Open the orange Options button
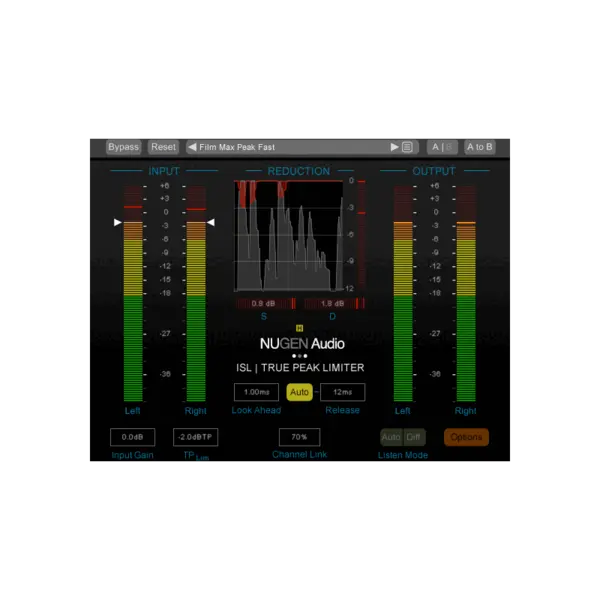The width and height of the screenshot is (600, 600). (466, 437)
